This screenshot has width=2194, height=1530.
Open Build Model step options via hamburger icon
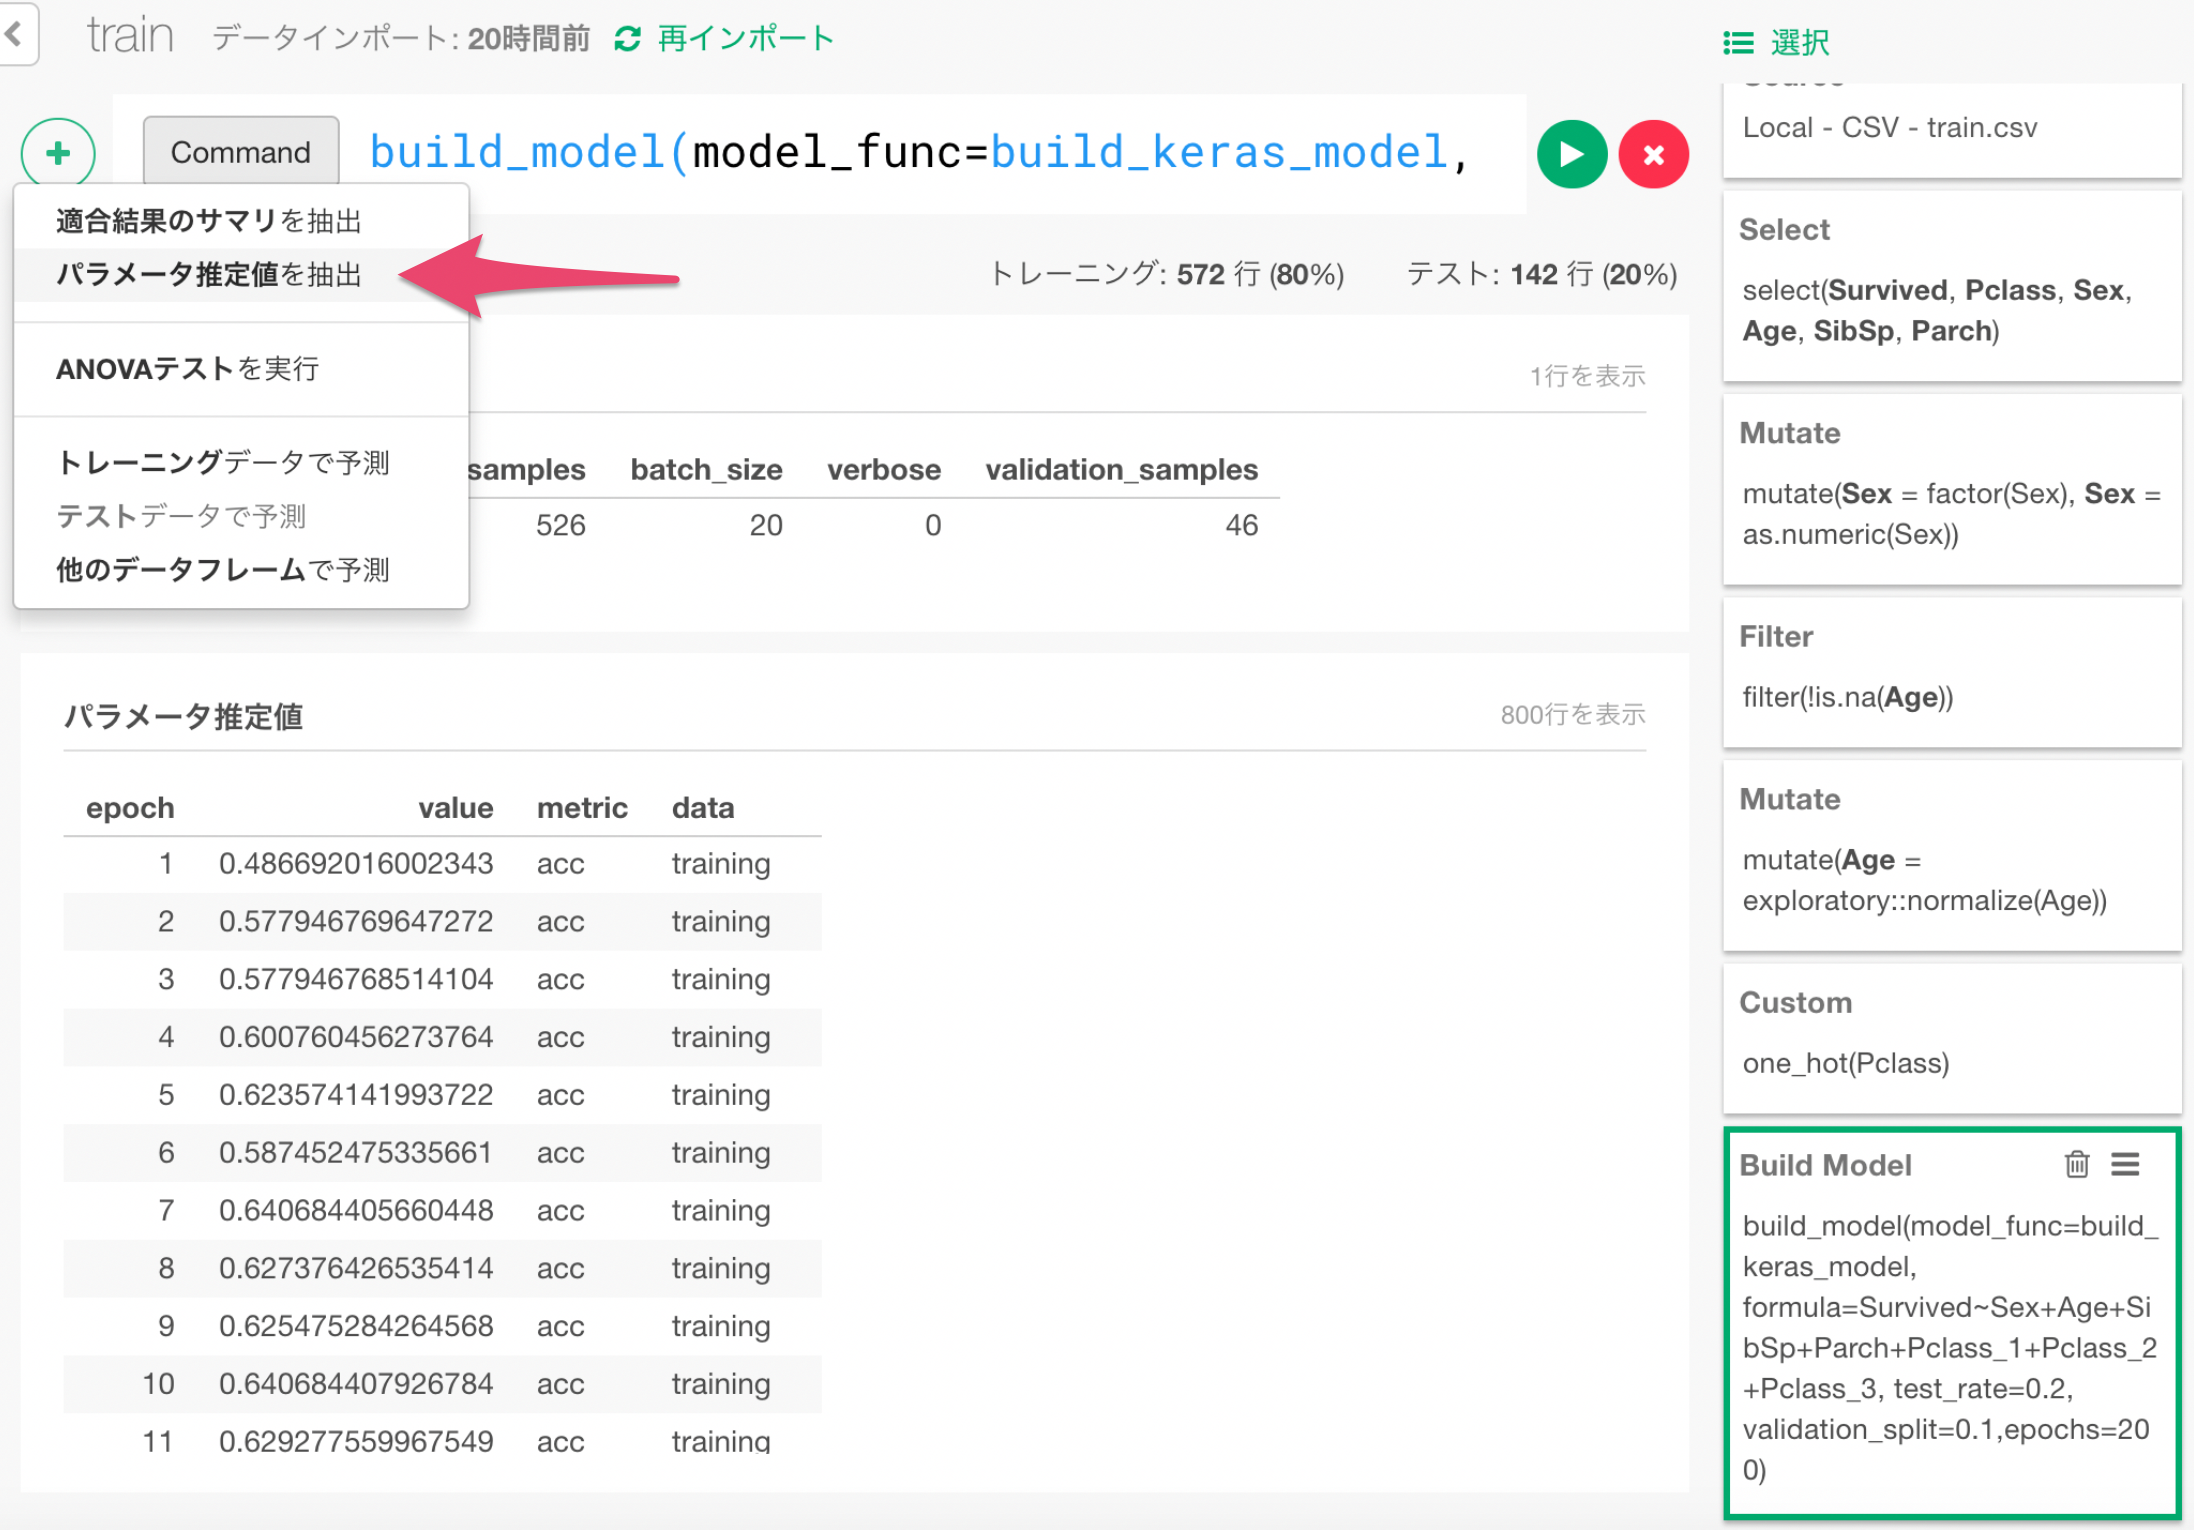[2126, 1163]
